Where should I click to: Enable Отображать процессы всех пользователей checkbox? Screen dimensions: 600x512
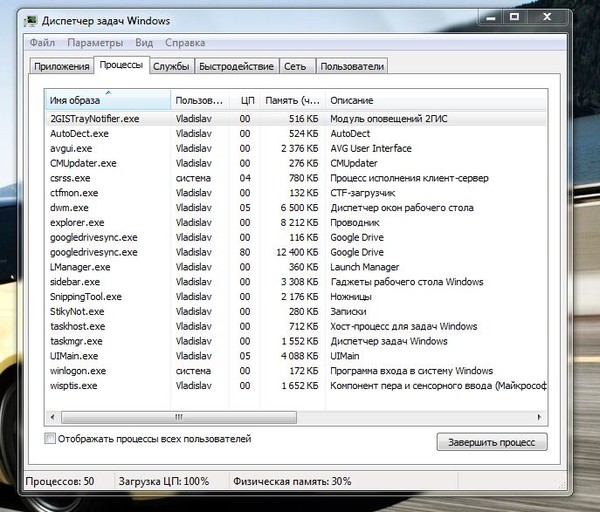click(x=50, y=438)
